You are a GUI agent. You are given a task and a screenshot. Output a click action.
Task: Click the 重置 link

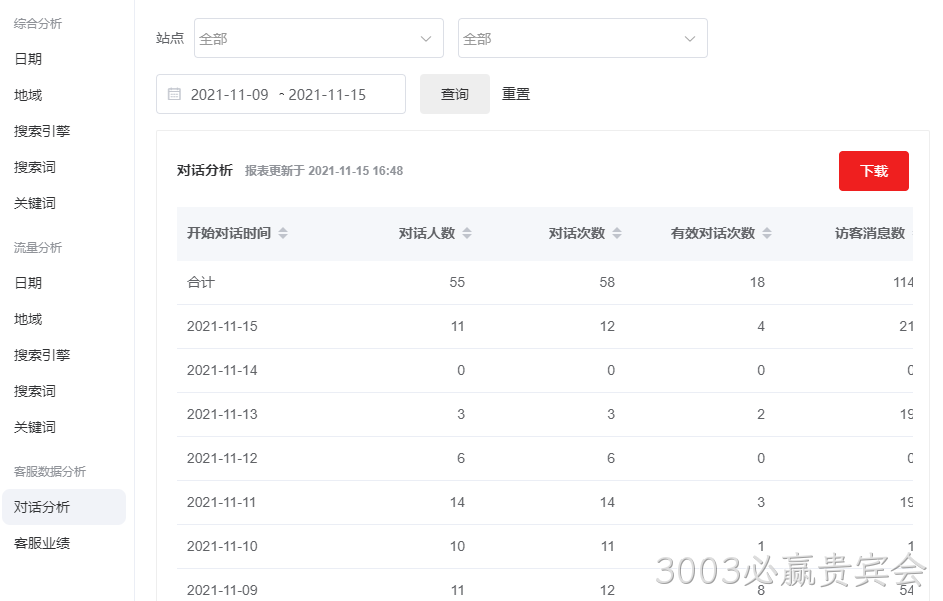(516, 94)
